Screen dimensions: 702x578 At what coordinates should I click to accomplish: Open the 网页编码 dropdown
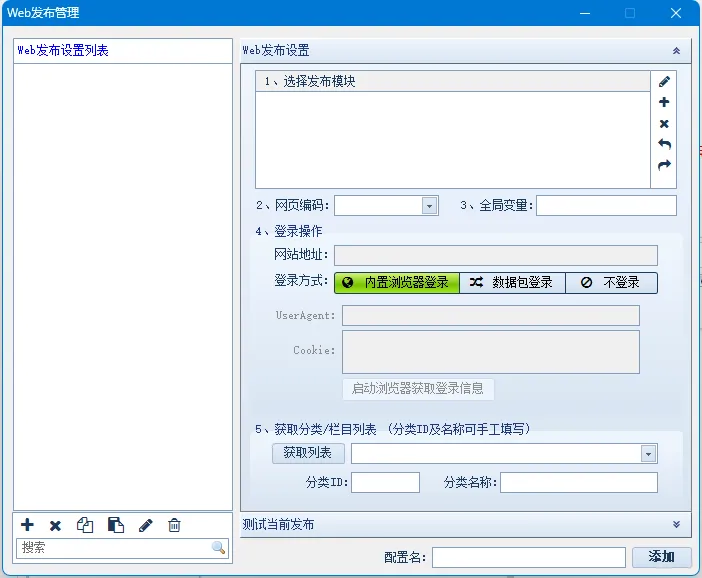pos(429,206)
